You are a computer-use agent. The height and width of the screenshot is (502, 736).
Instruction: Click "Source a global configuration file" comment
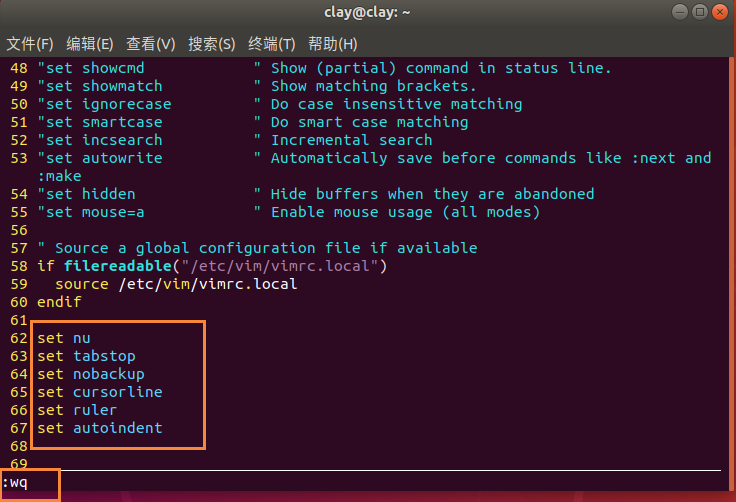(x=257, y=248)
